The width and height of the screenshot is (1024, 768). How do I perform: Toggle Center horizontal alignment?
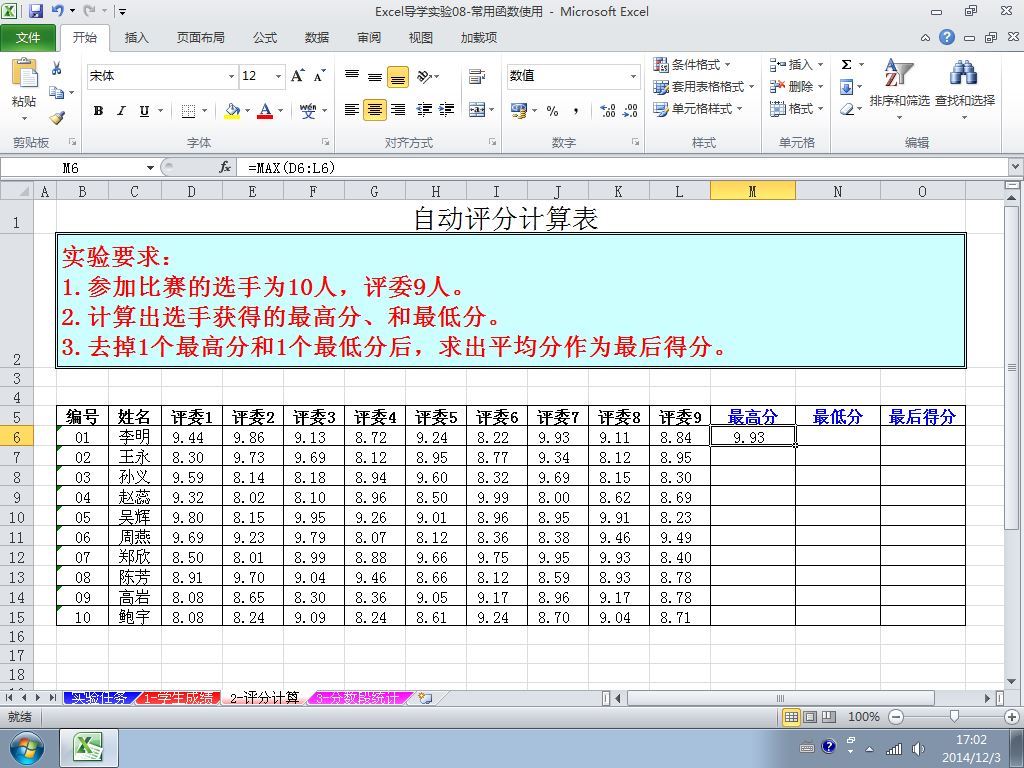[375, 110]
